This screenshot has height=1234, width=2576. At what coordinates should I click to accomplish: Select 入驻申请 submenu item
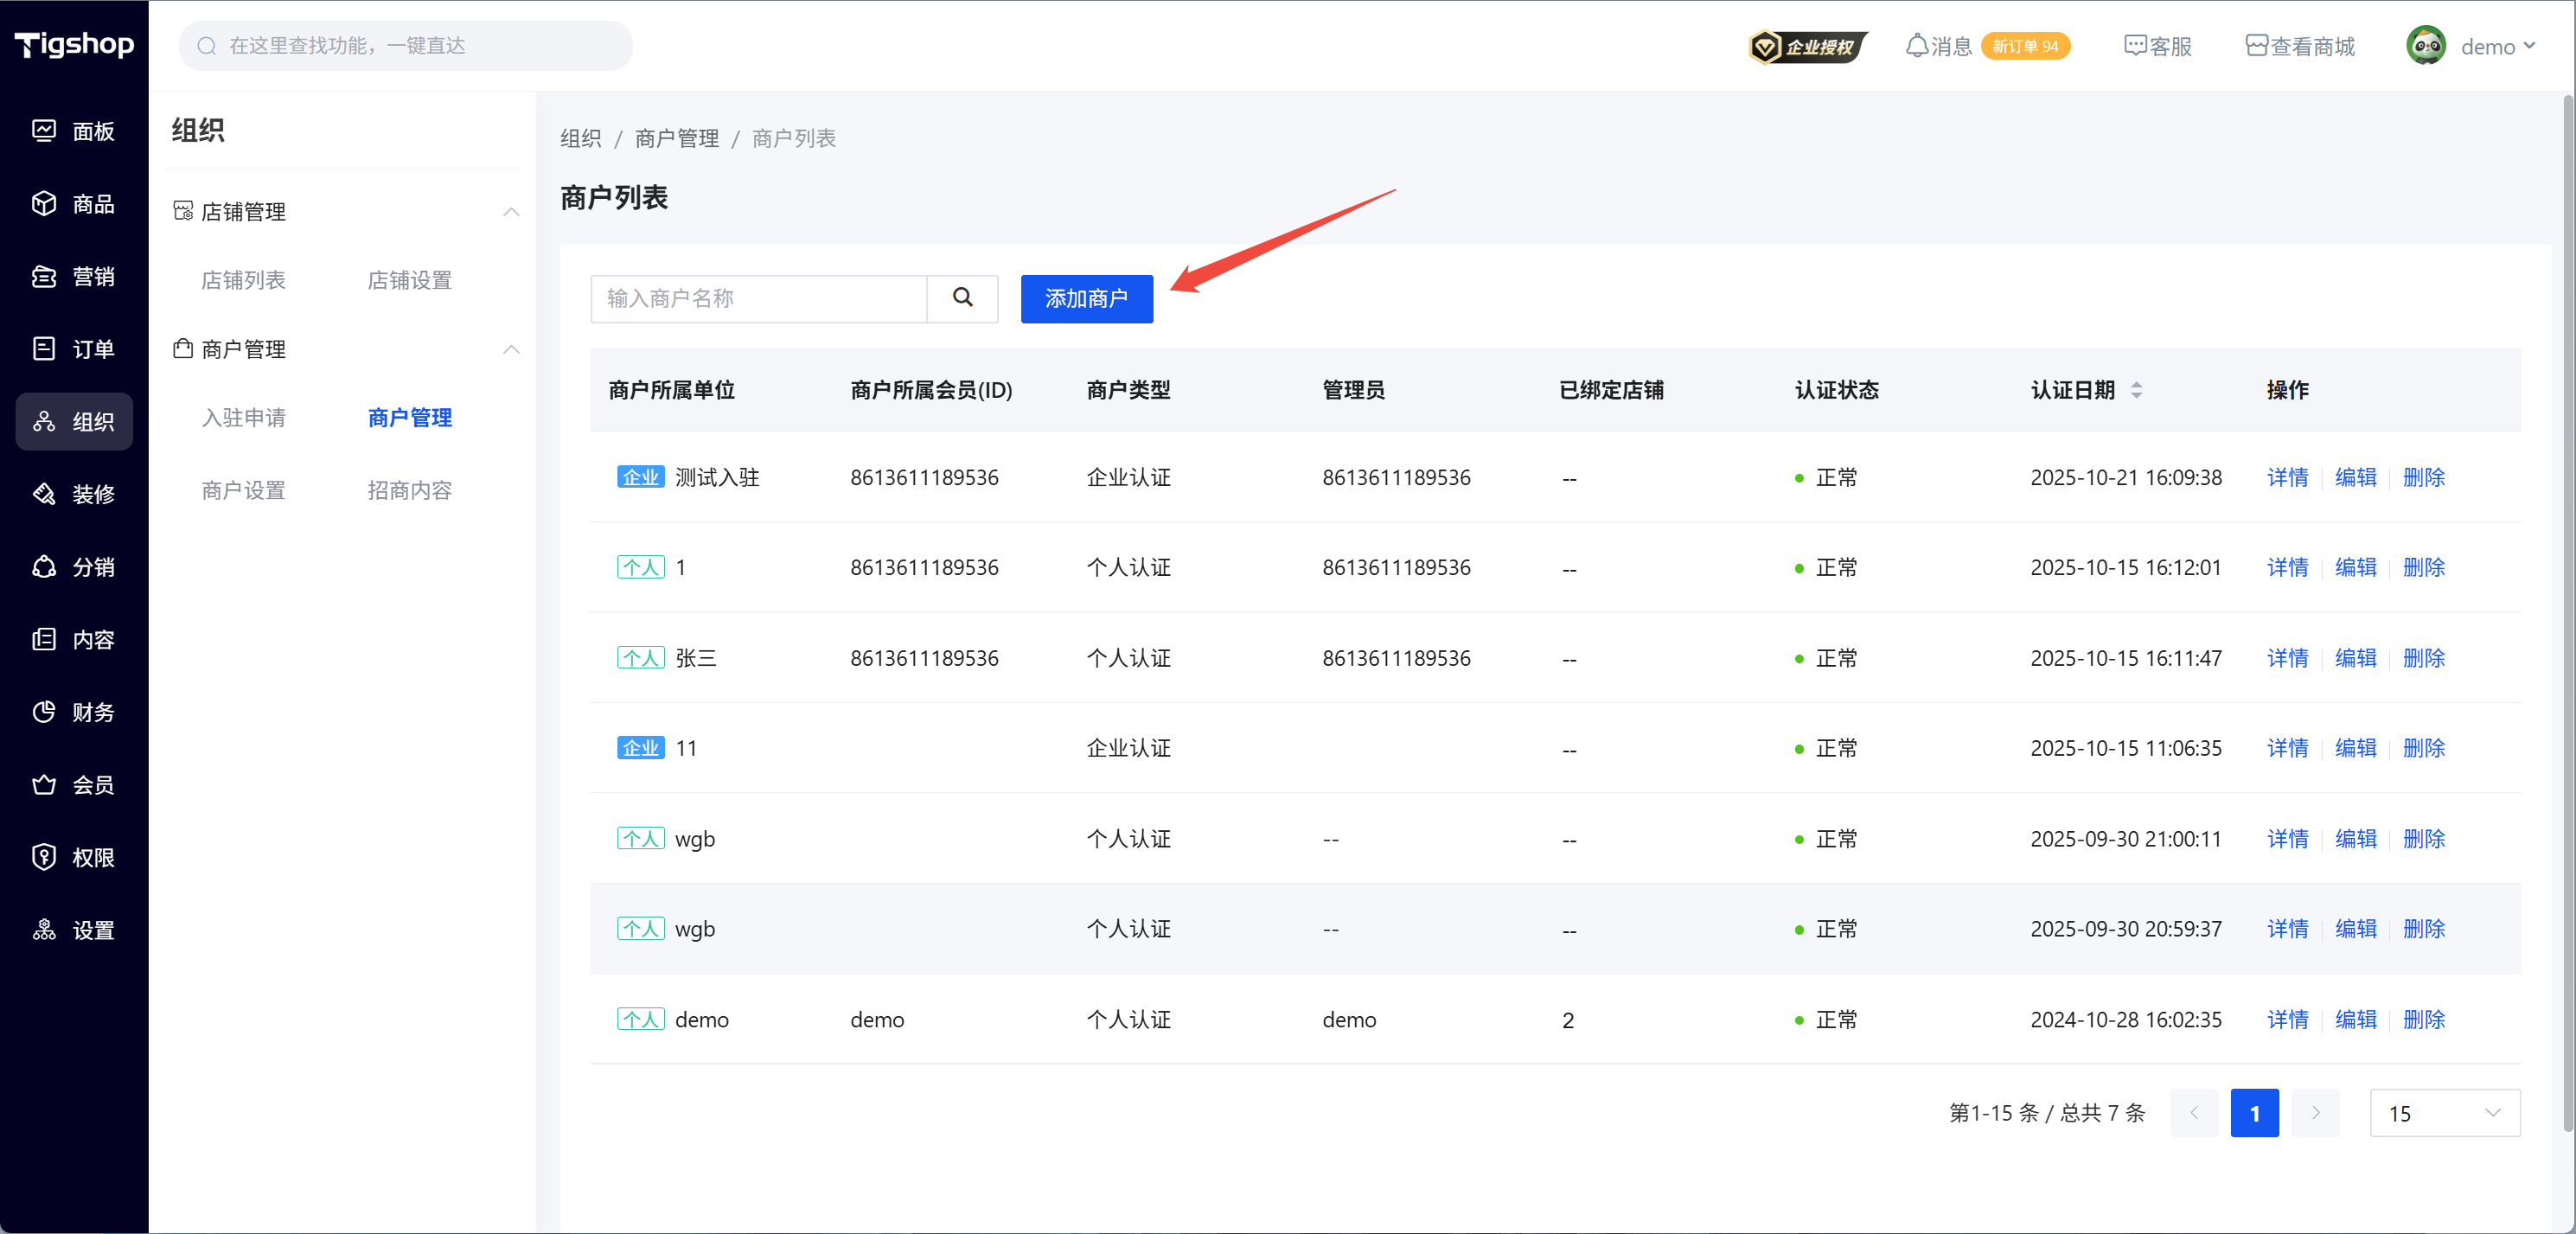click(243, 418)
